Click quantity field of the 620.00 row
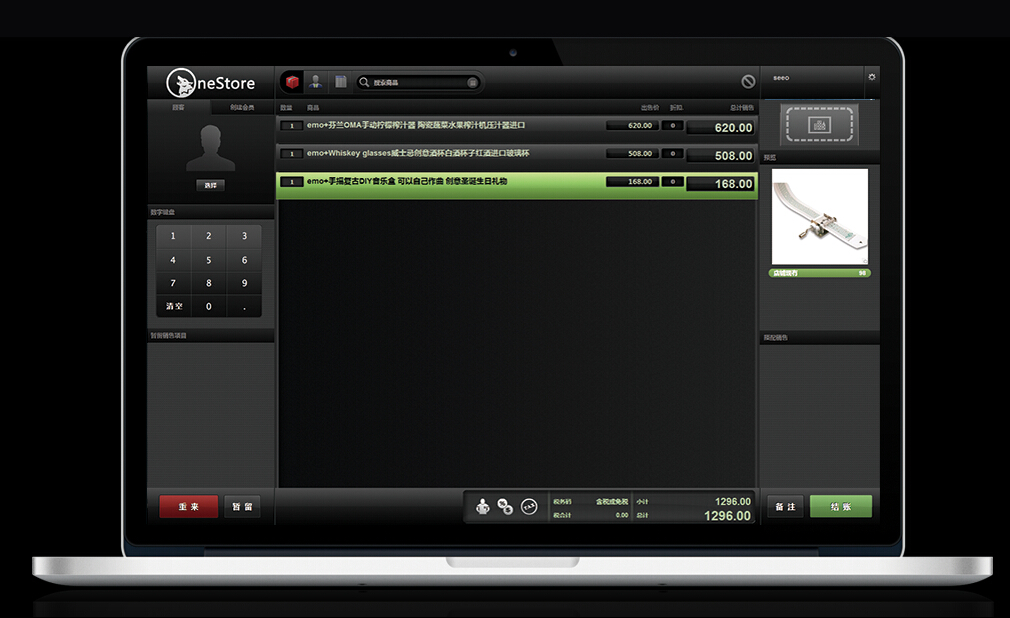1010x618 pixels. tap(292, 126)
